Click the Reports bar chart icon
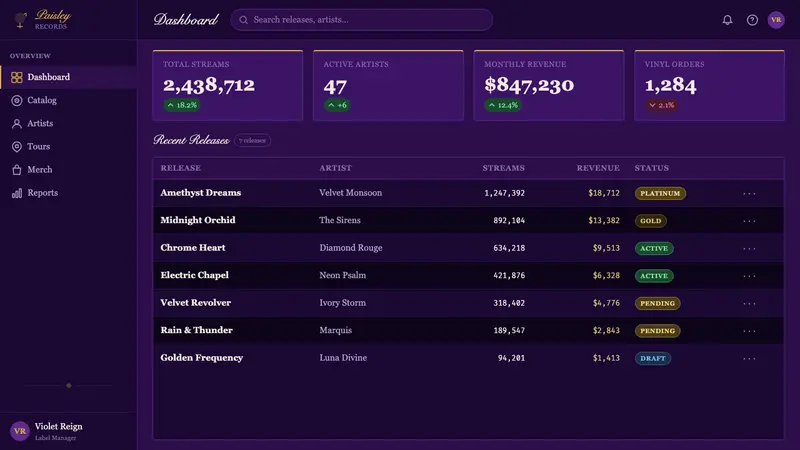 tap(17, 193)
